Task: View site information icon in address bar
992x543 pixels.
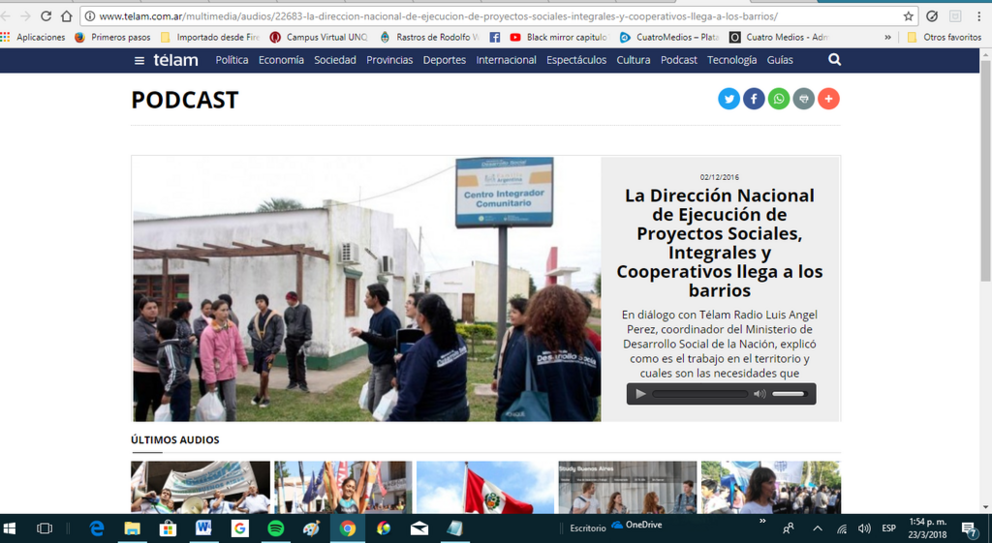Action: (x=90, y=16)
